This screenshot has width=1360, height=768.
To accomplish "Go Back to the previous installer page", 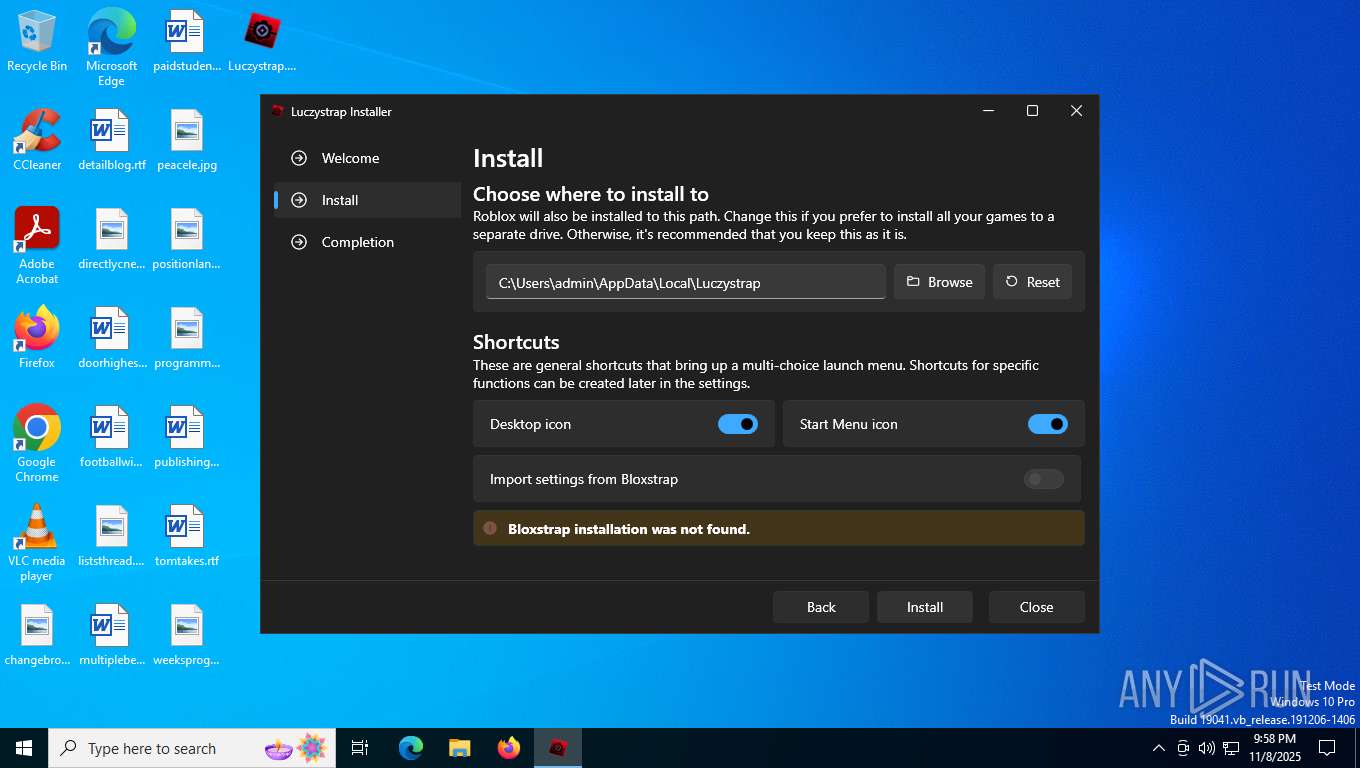I will pyautogui.click(x=821, y=607).
